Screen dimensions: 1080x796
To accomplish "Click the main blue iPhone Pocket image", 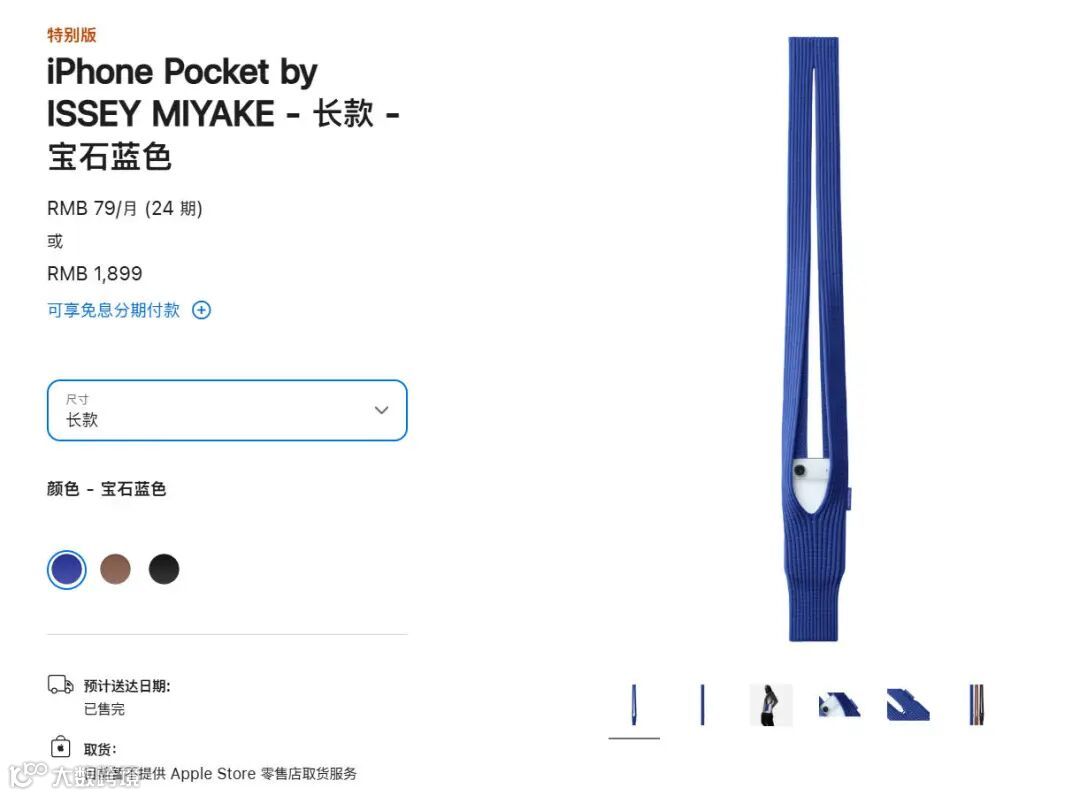I will click(814, 339).
